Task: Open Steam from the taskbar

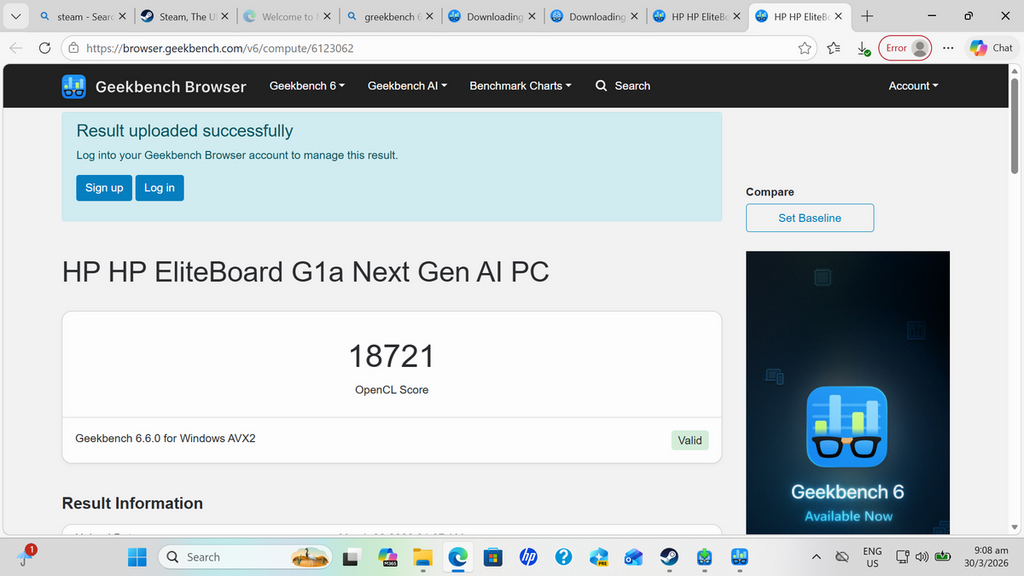Action: [669, 557]
